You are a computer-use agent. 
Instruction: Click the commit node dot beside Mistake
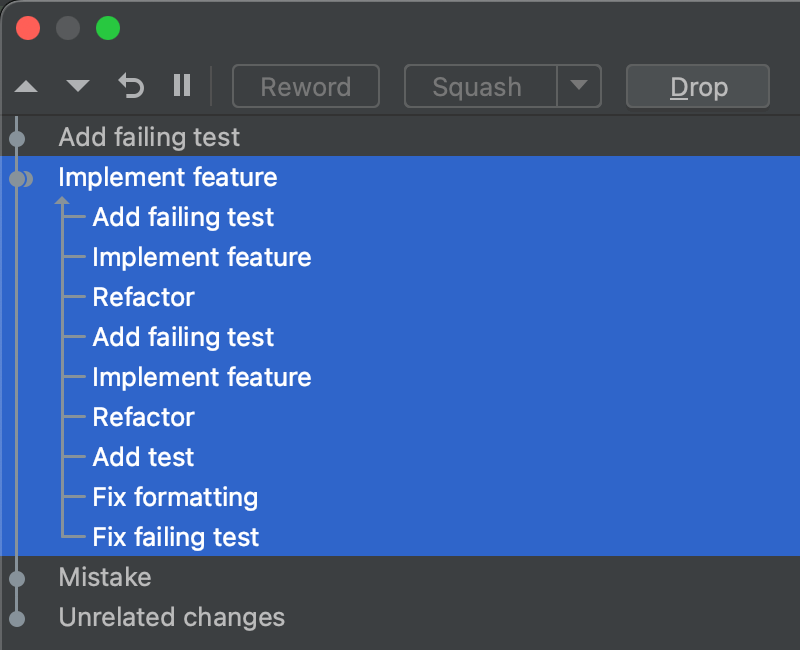(17, 577)
